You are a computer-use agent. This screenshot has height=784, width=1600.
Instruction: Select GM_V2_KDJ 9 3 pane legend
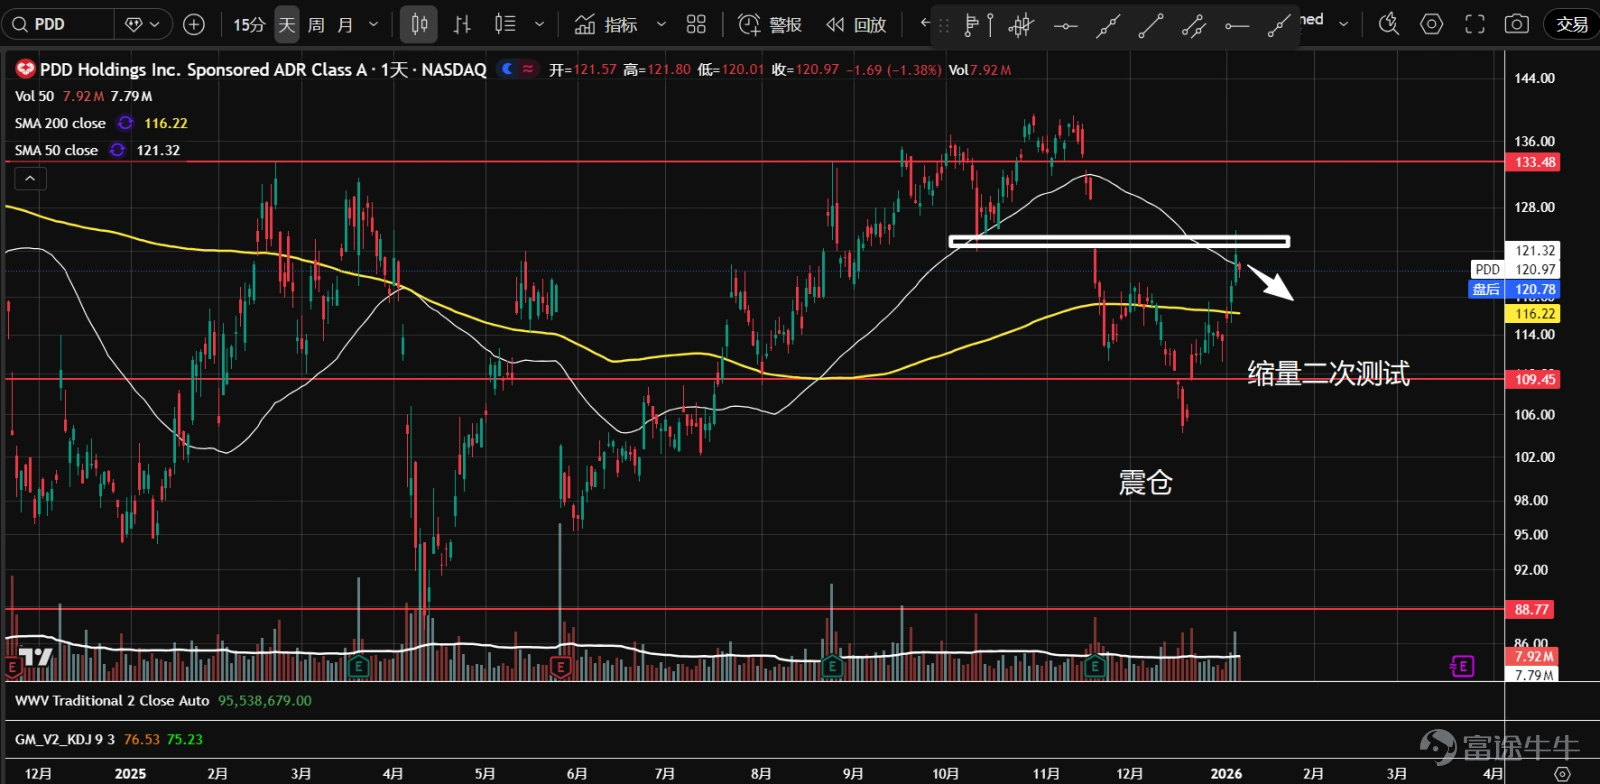point(65,740)
